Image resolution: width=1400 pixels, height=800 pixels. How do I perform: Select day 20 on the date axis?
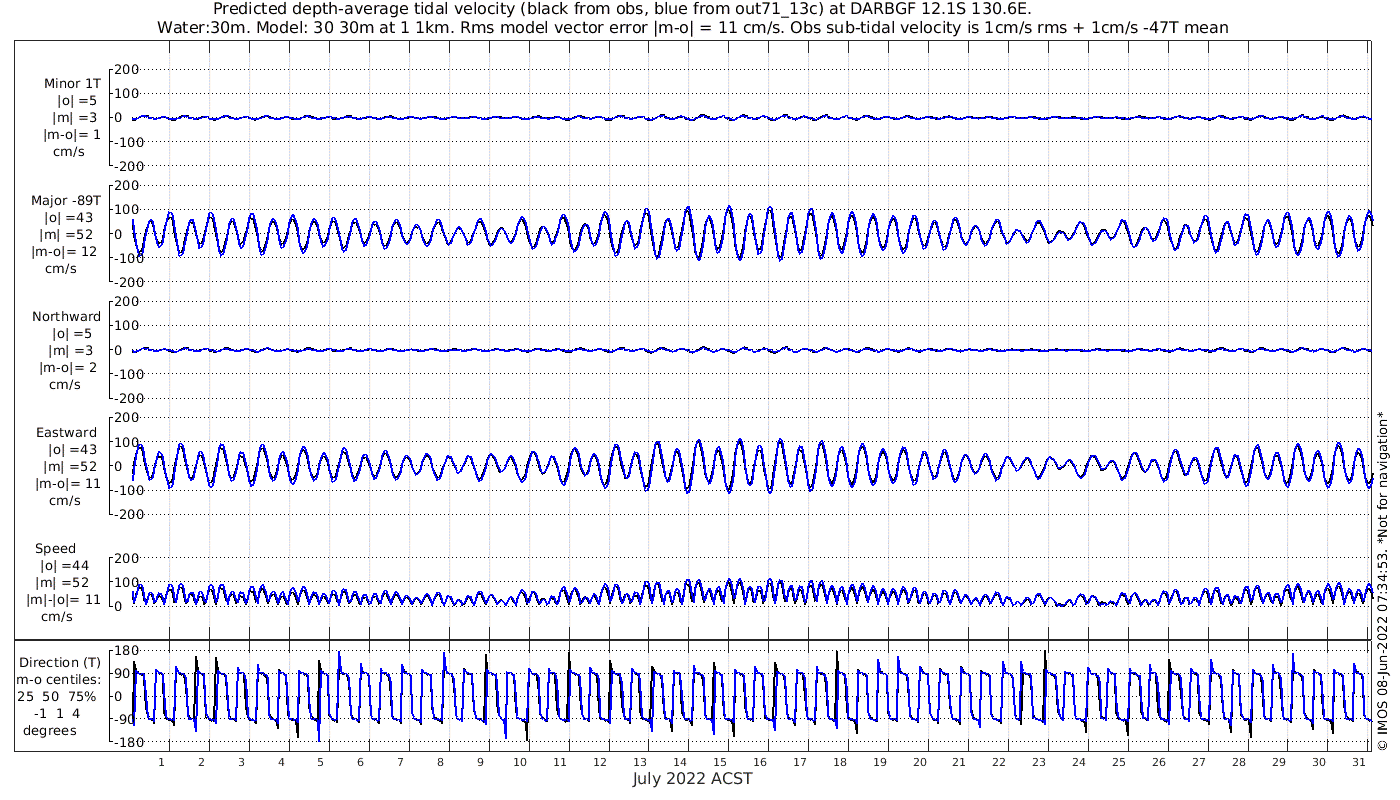pyautogui.click(x=919, y=761)
